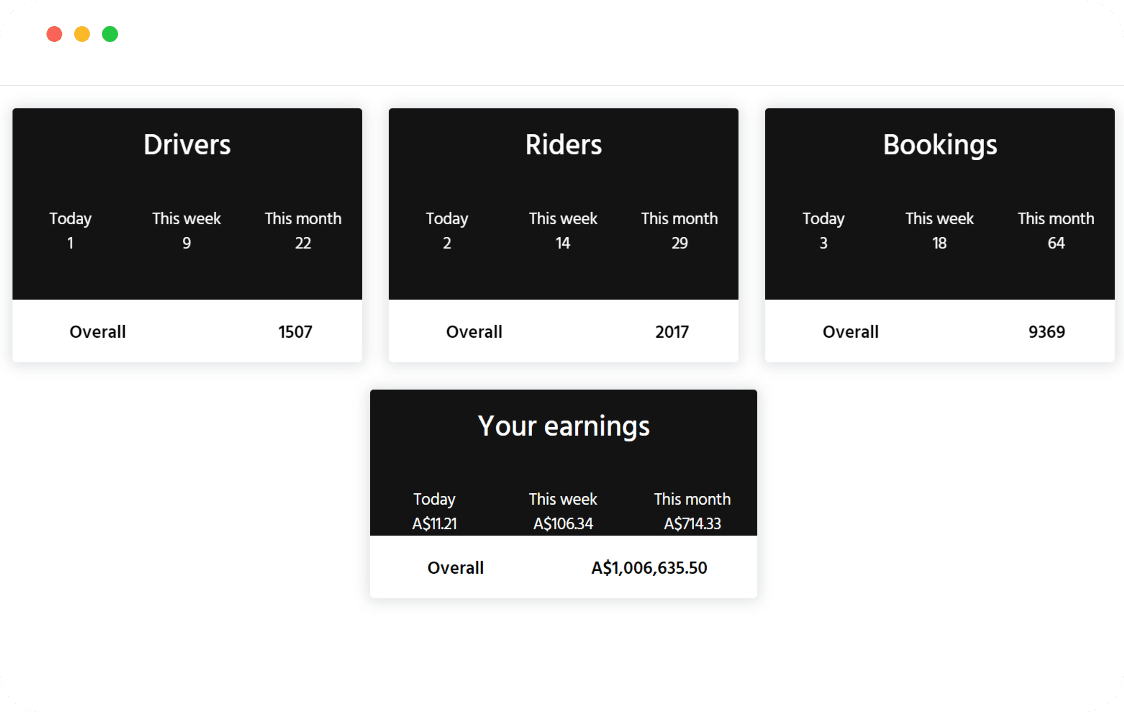Select This month count under Riders

point(680,242)
